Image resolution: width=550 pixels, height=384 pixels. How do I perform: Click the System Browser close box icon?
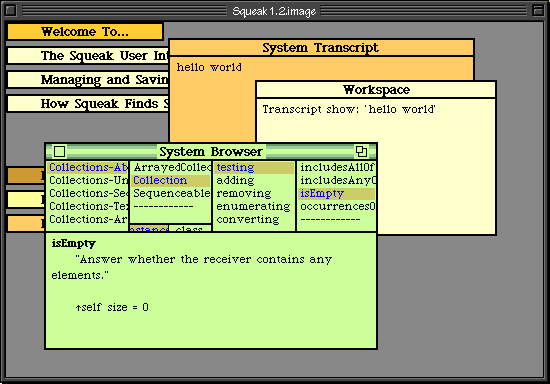point(59,151)
